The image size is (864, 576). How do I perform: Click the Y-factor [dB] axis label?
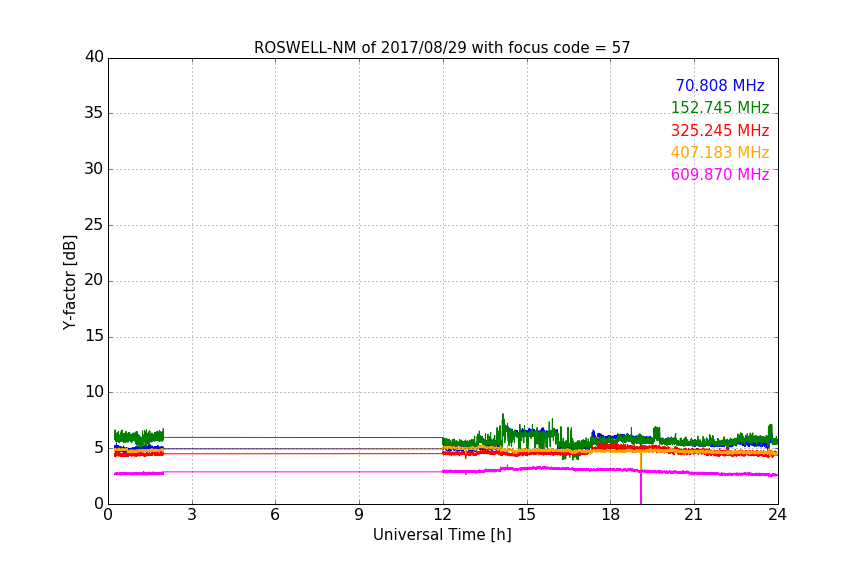tap(69, 282)
